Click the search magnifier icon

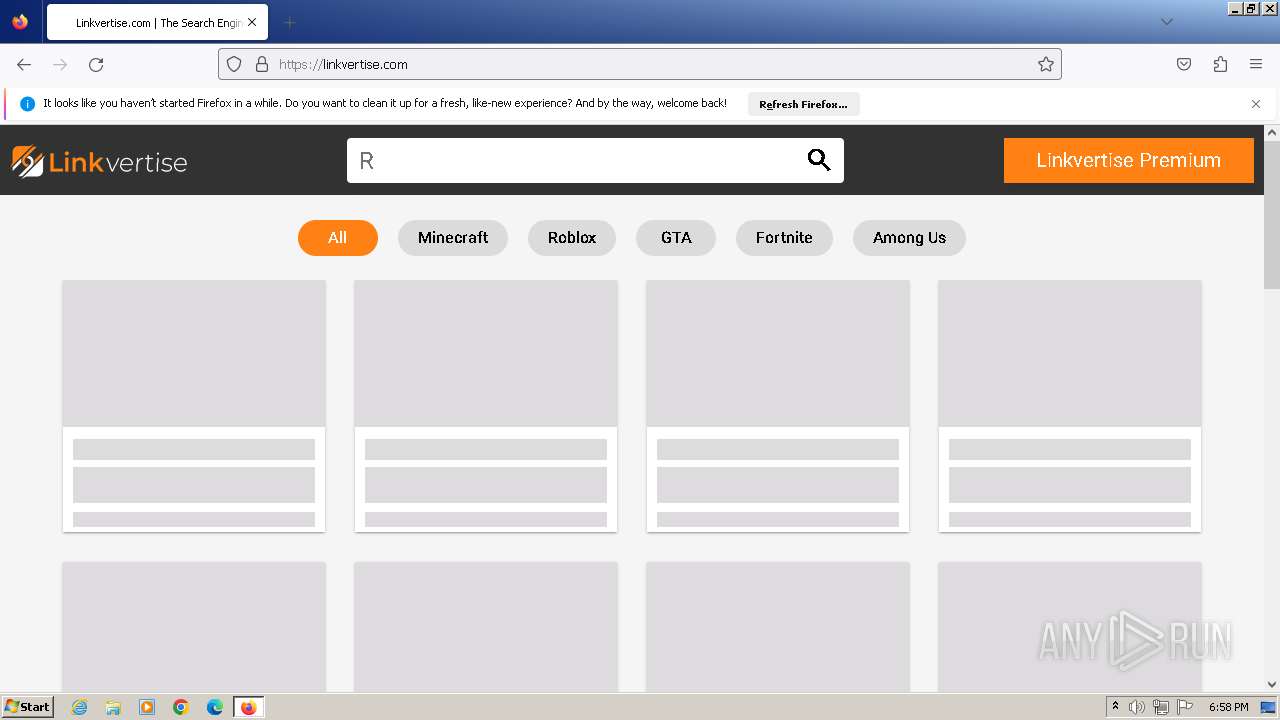(819, 160)
